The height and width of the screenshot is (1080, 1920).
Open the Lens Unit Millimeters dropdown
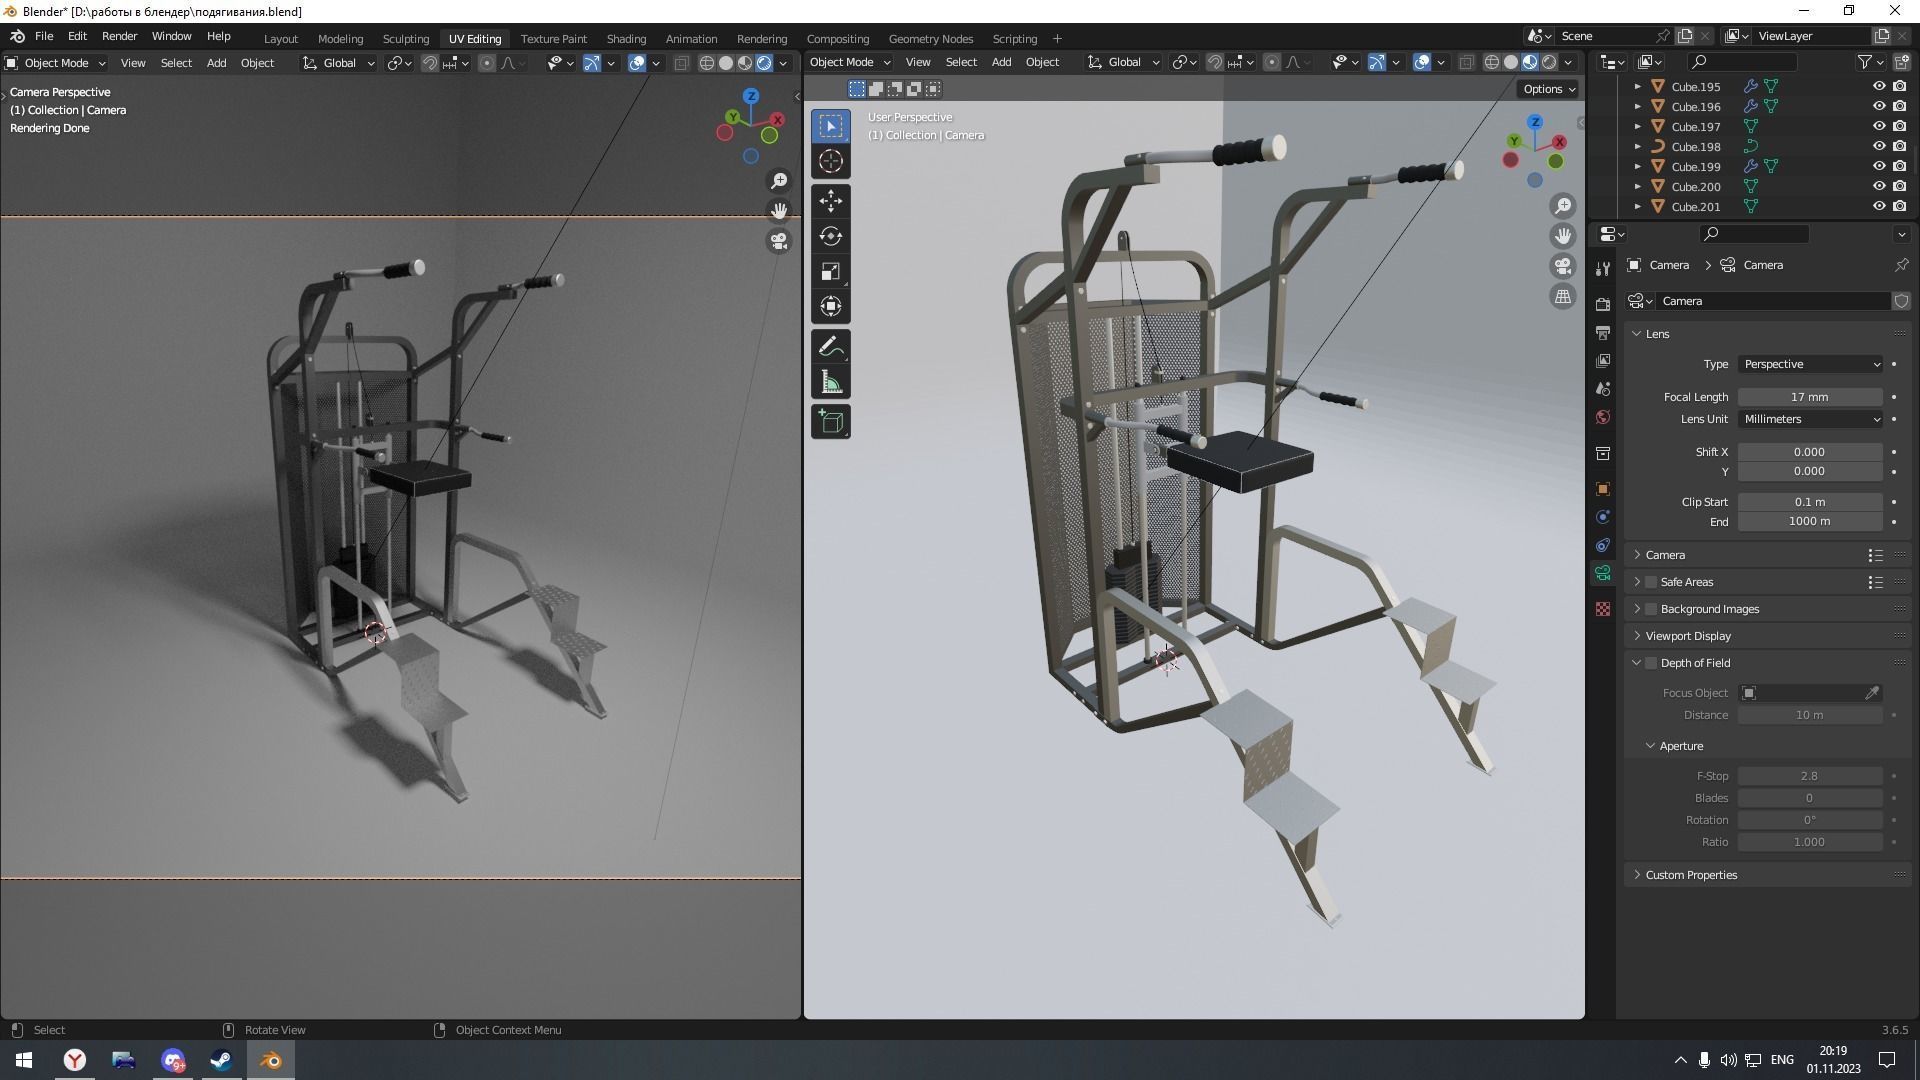pos(1810,419)
